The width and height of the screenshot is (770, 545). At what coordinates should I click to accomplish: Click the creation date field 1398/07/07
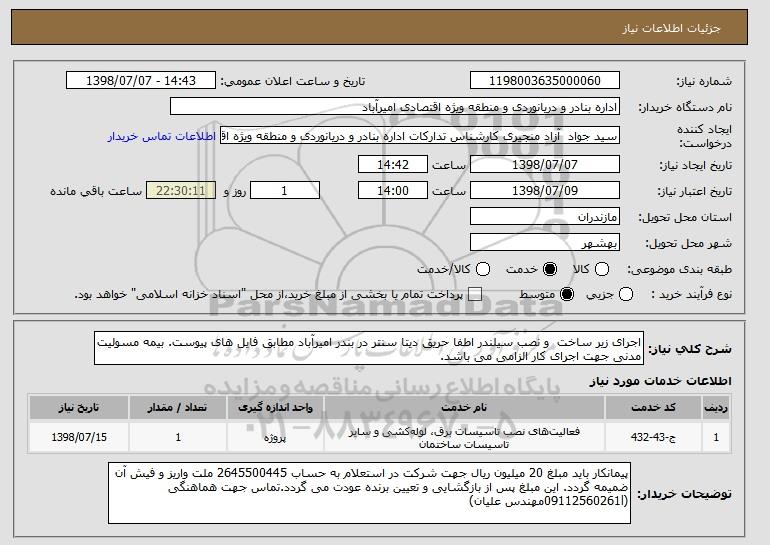545,164
